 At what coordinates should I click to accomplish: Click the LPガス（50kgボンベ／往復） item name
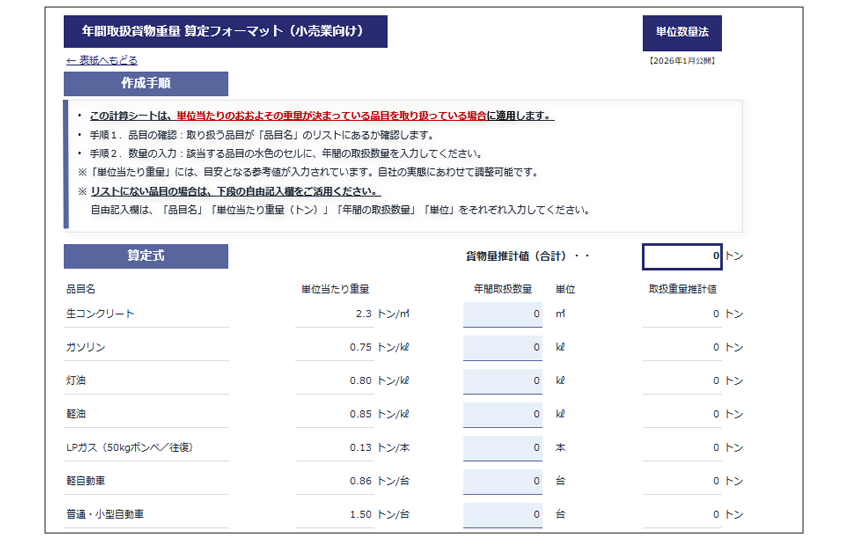coord(129,448)
